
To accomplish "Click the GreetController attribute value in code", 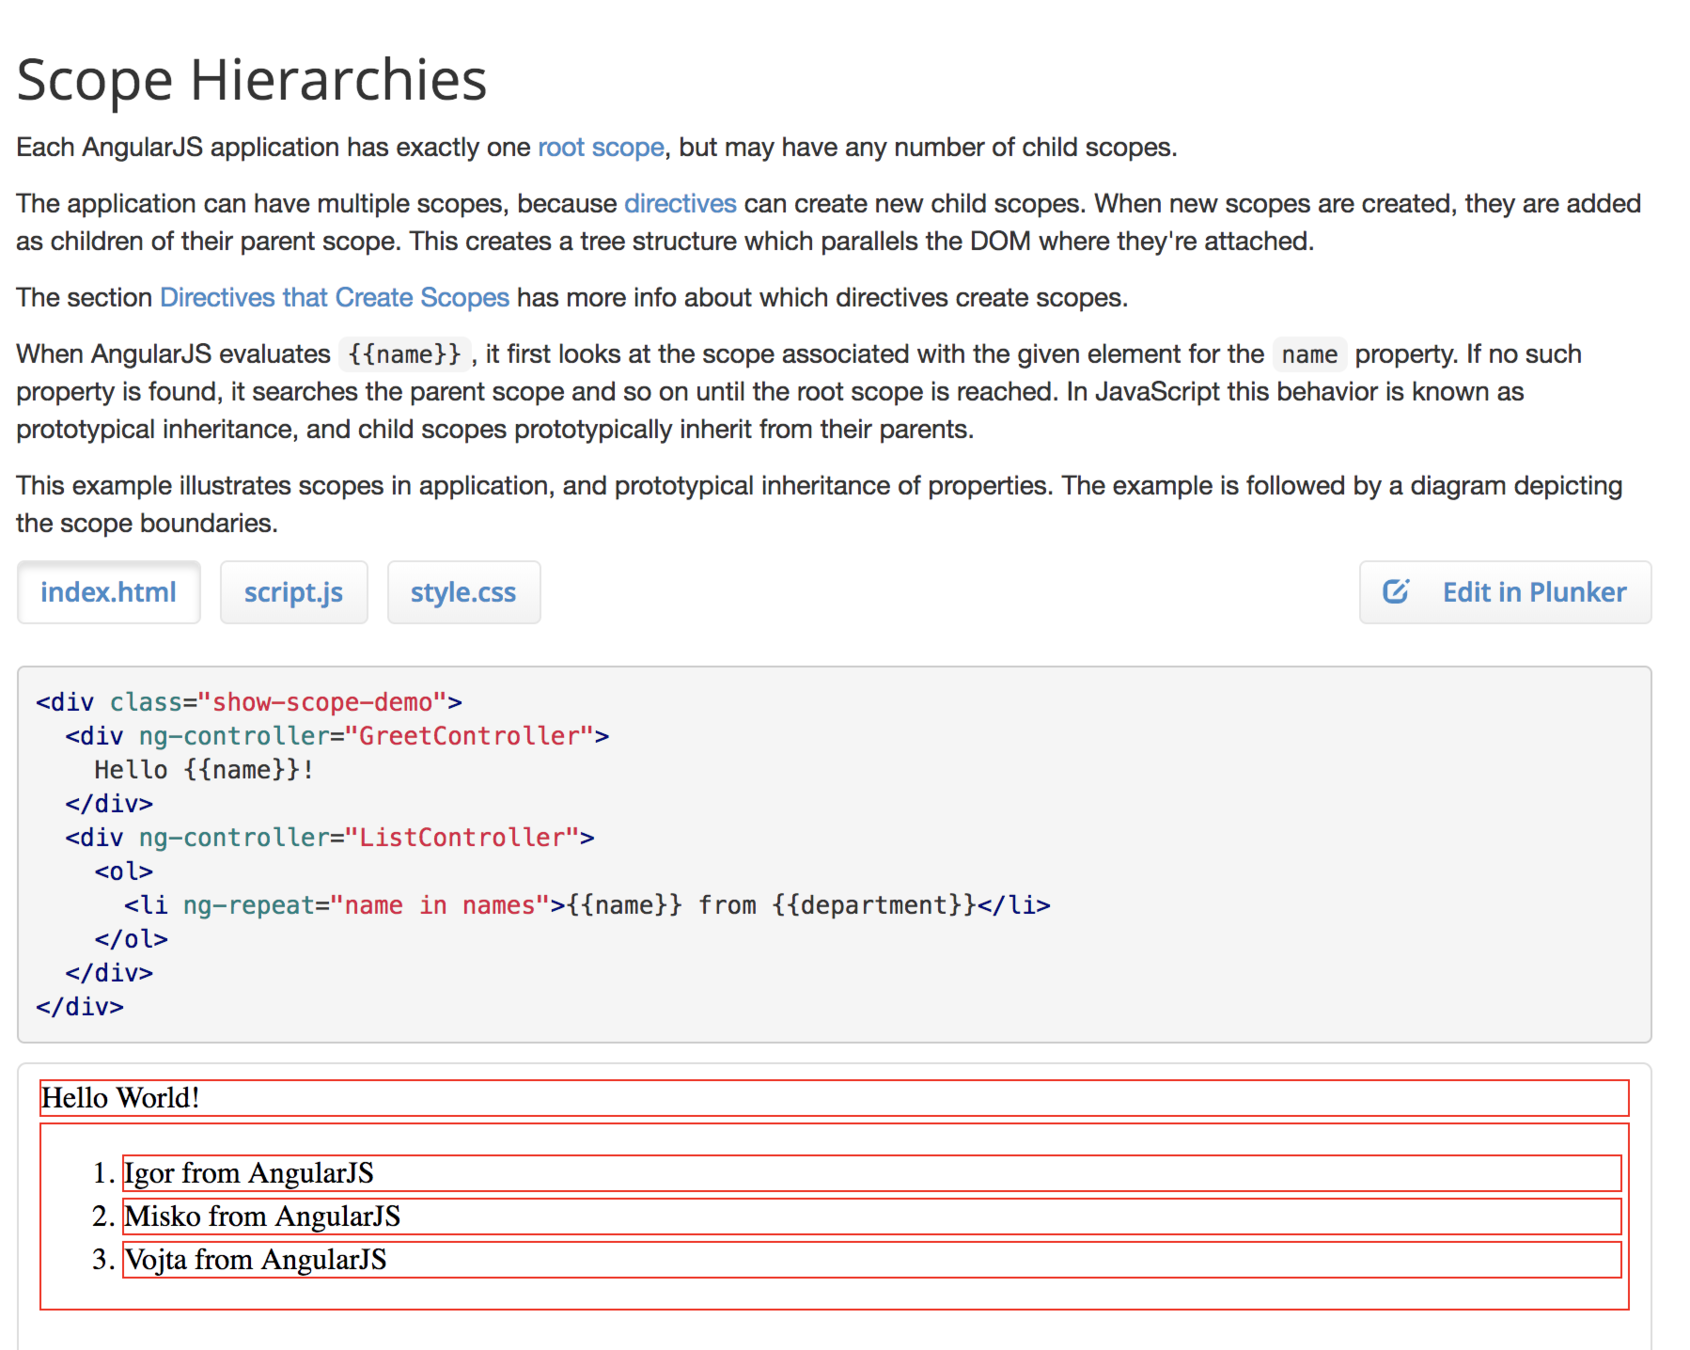I will click(x=469, y=736).
